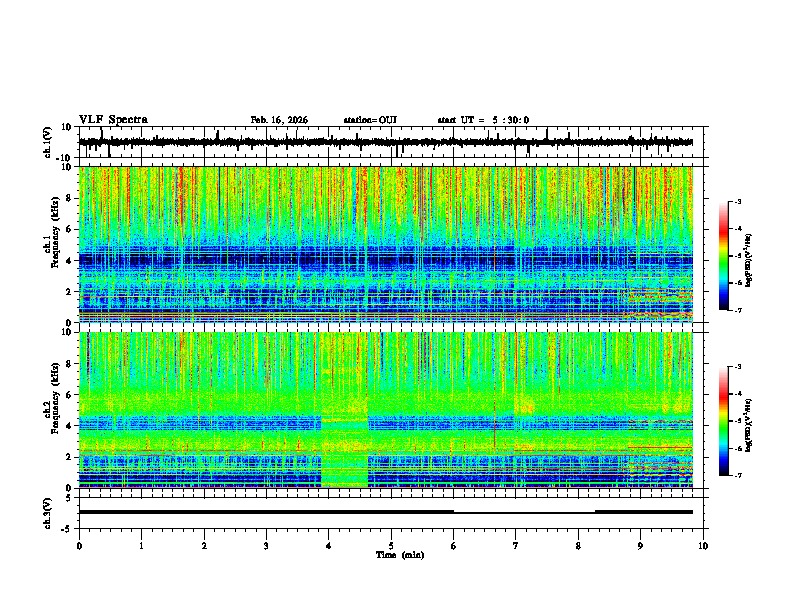Click the "Time (min)" x-axis label
Viewport: 792px width, 612px height.
click(400, 555)
